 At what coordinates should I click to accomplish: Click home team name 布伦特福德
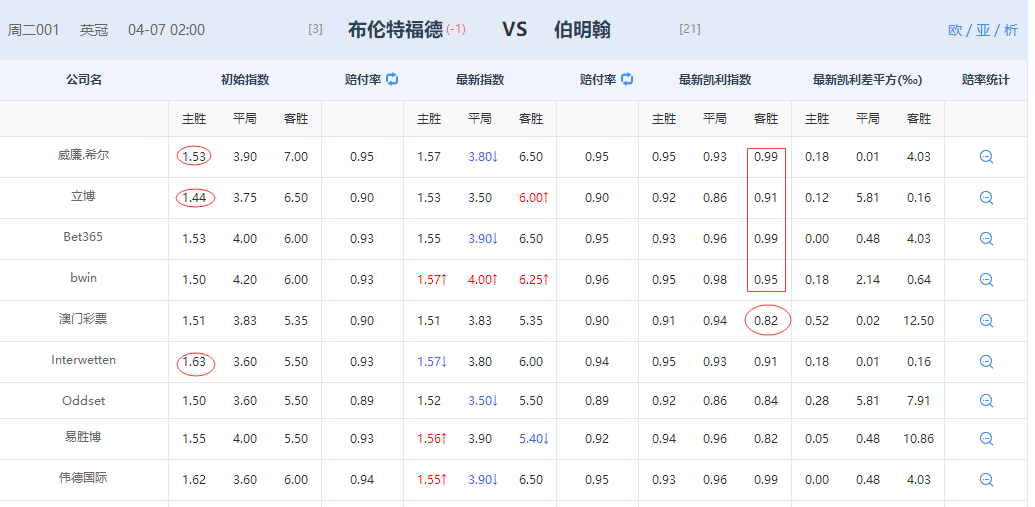(x=395, y=30)
